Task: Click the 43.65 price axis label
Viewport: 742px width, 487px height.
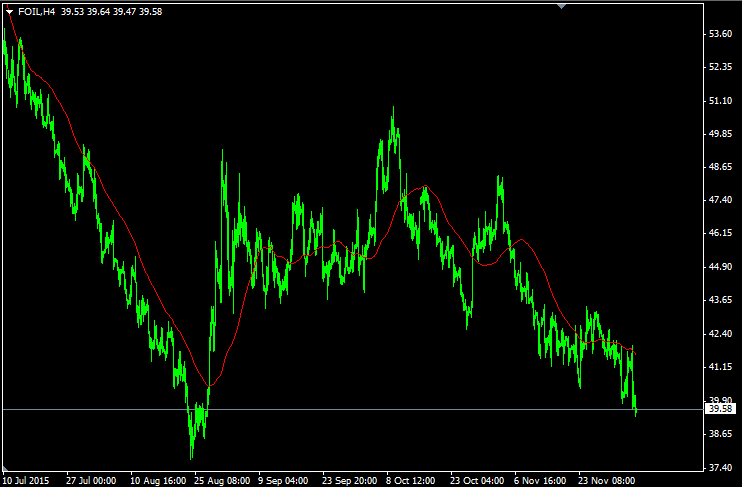Action: [720, 300]
